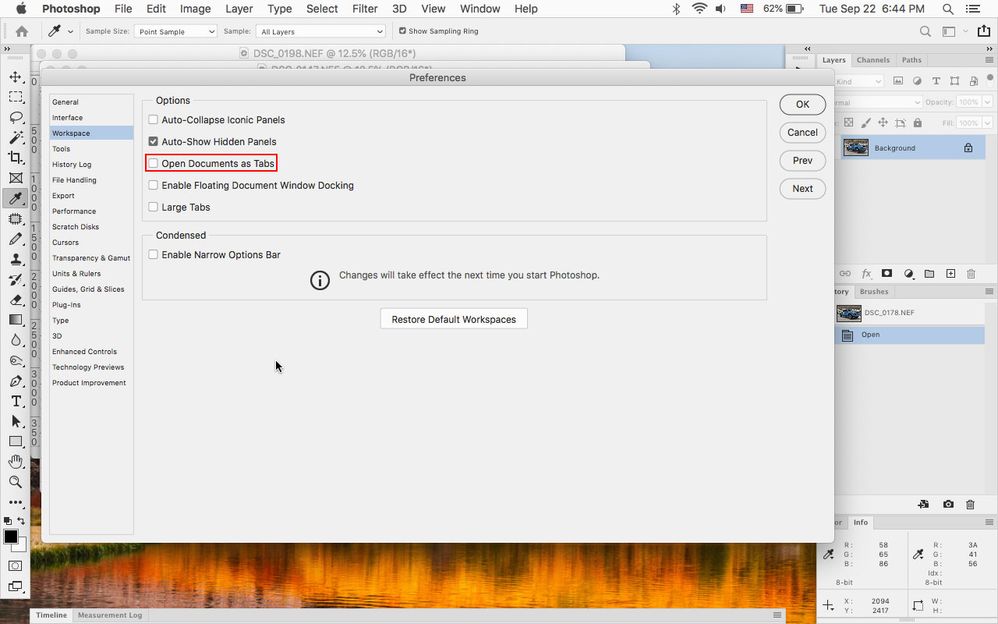The height and width of the screenshot is (624, 998).
Task: Select the Crop tool
Action: [x=15, y=157]
